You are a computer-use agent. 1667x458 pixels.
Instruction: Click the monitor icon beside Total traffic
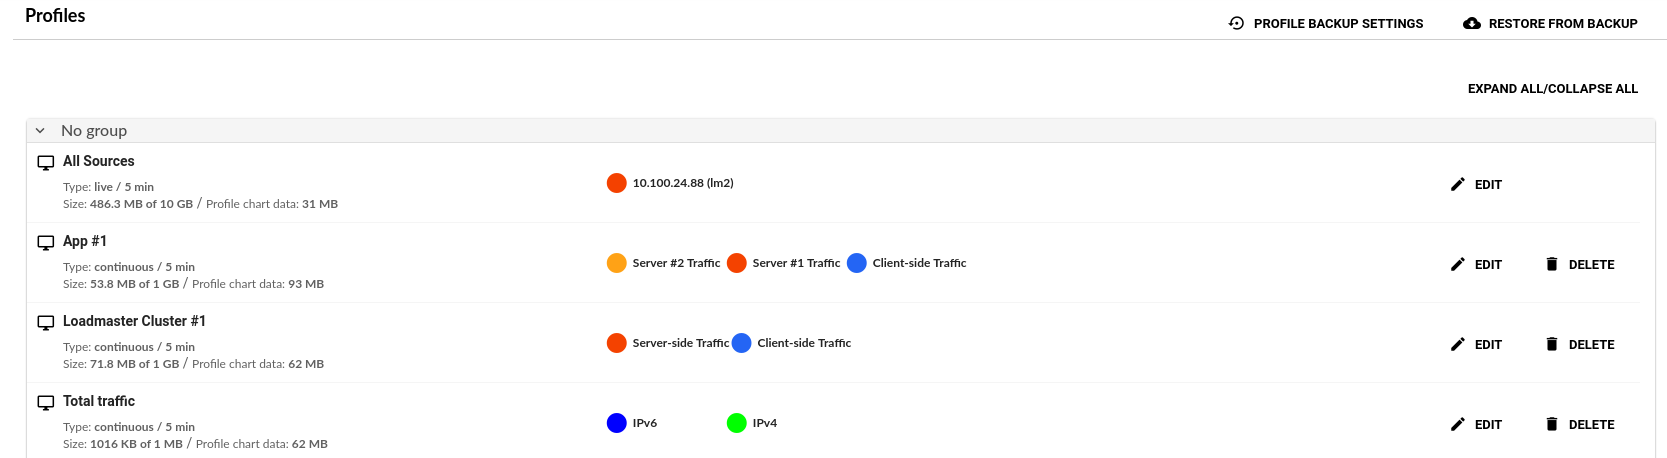45,402
